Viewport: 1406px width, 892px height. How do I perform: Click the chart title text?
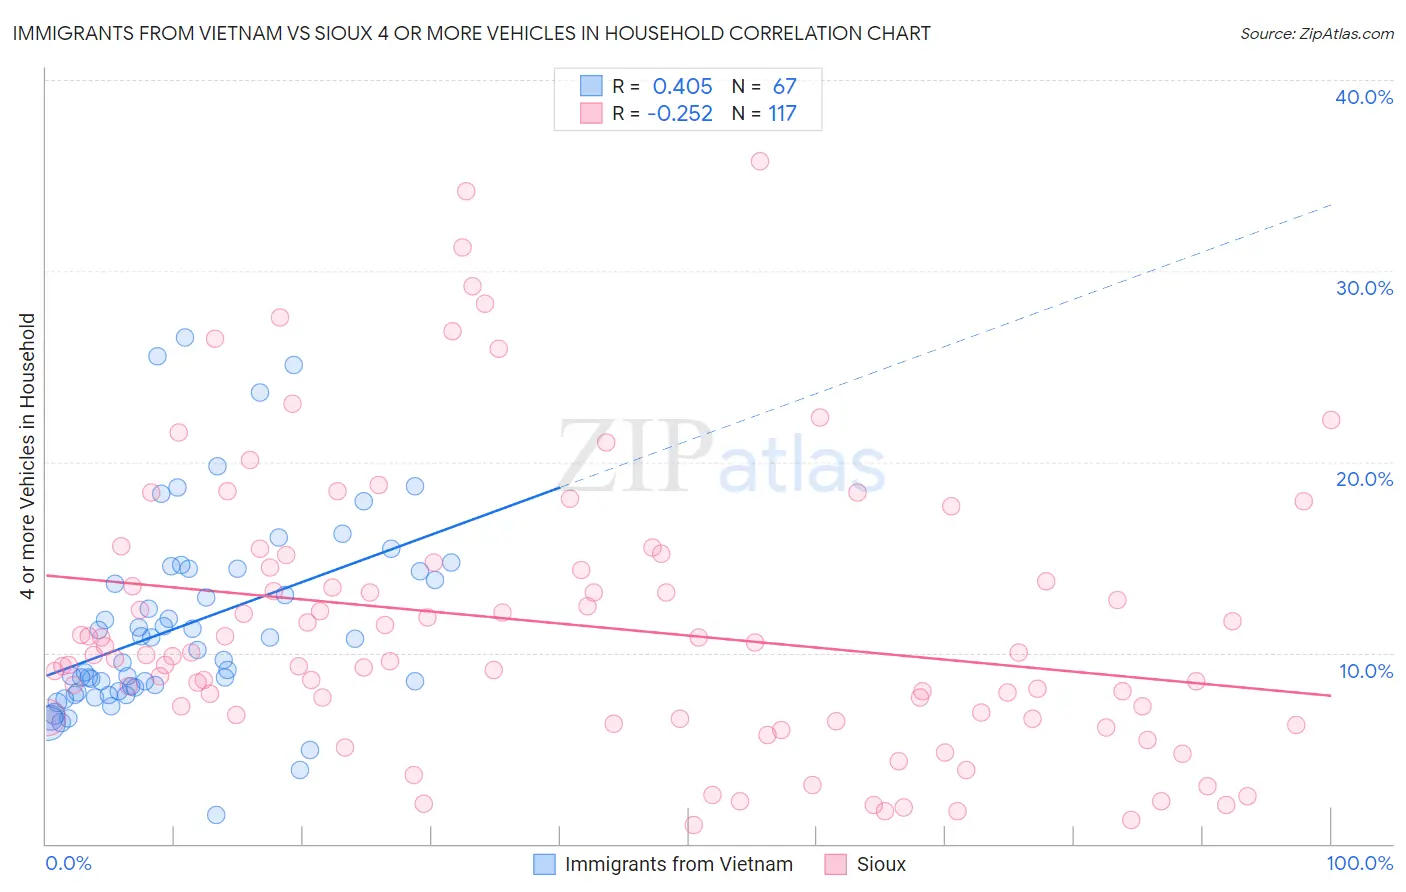pos(471,33)
